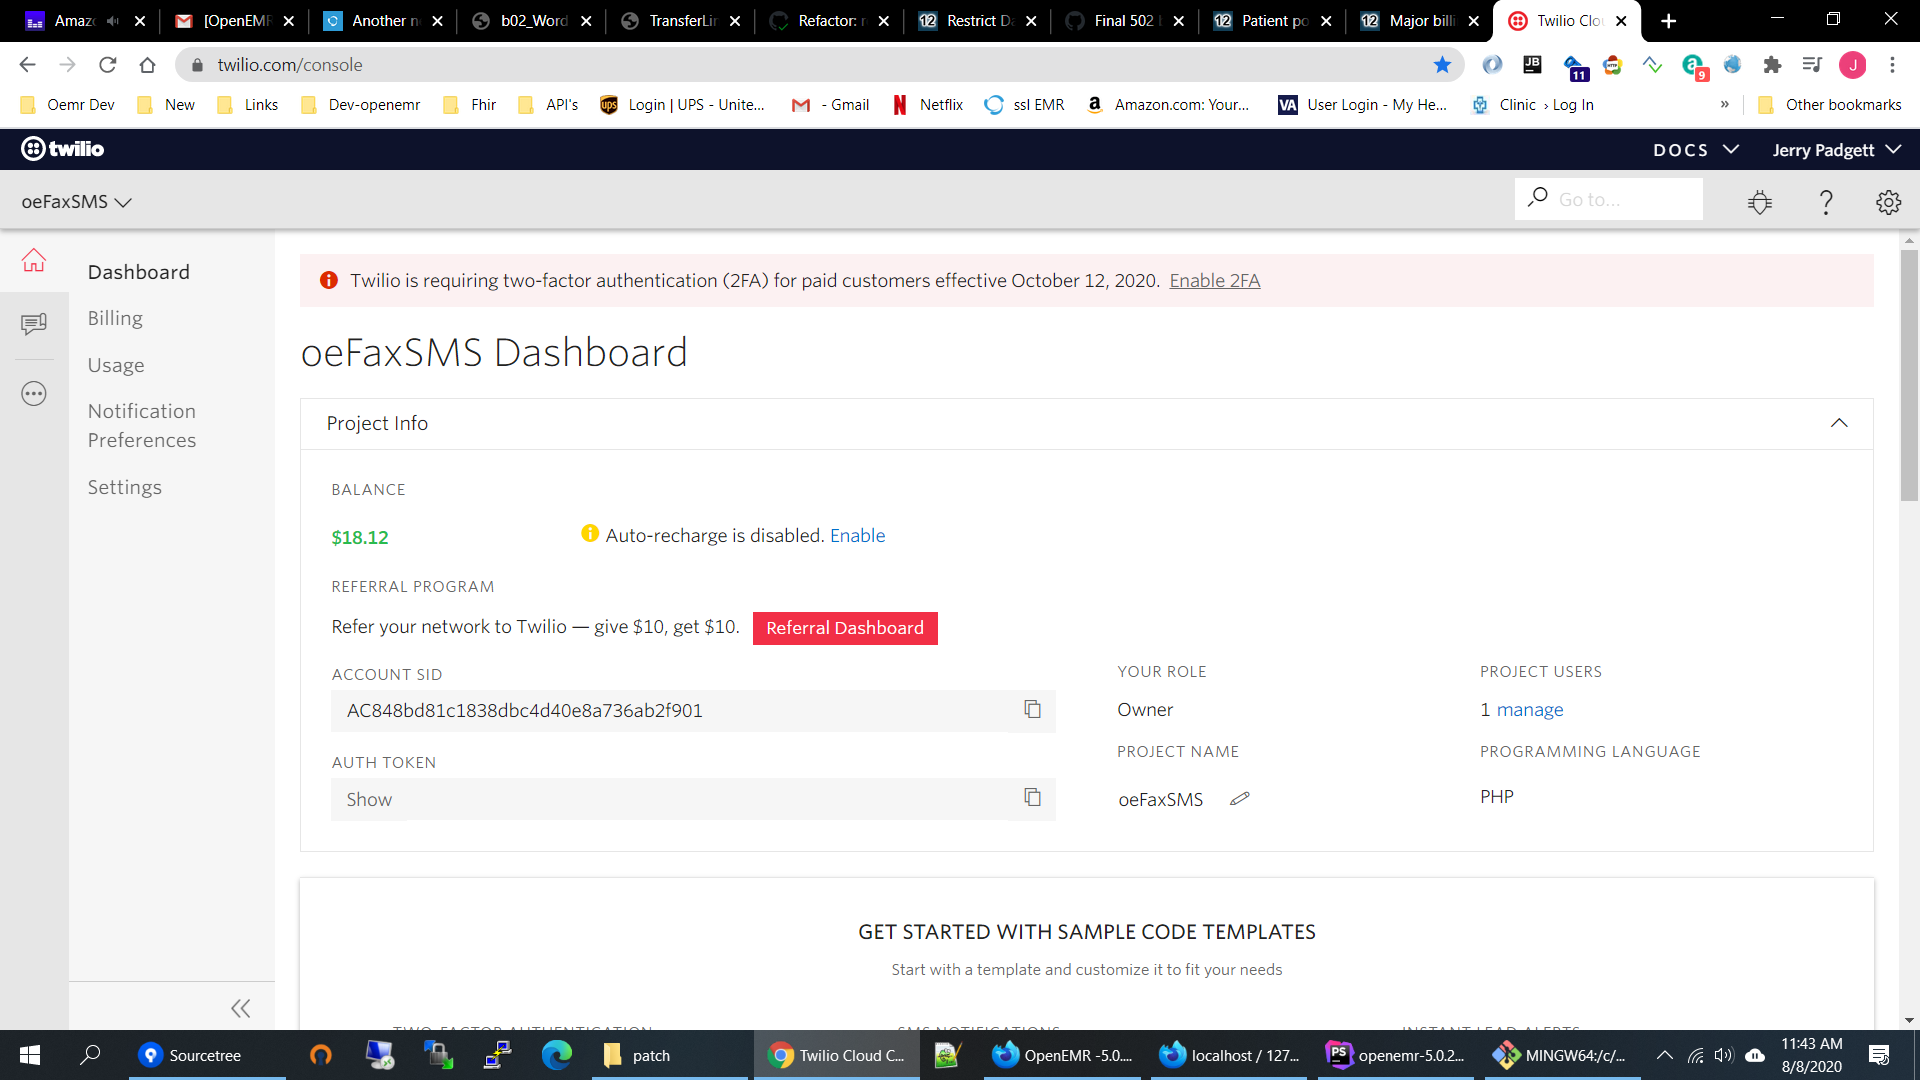Click the Referral Dashboard button

tap(844, 628)
